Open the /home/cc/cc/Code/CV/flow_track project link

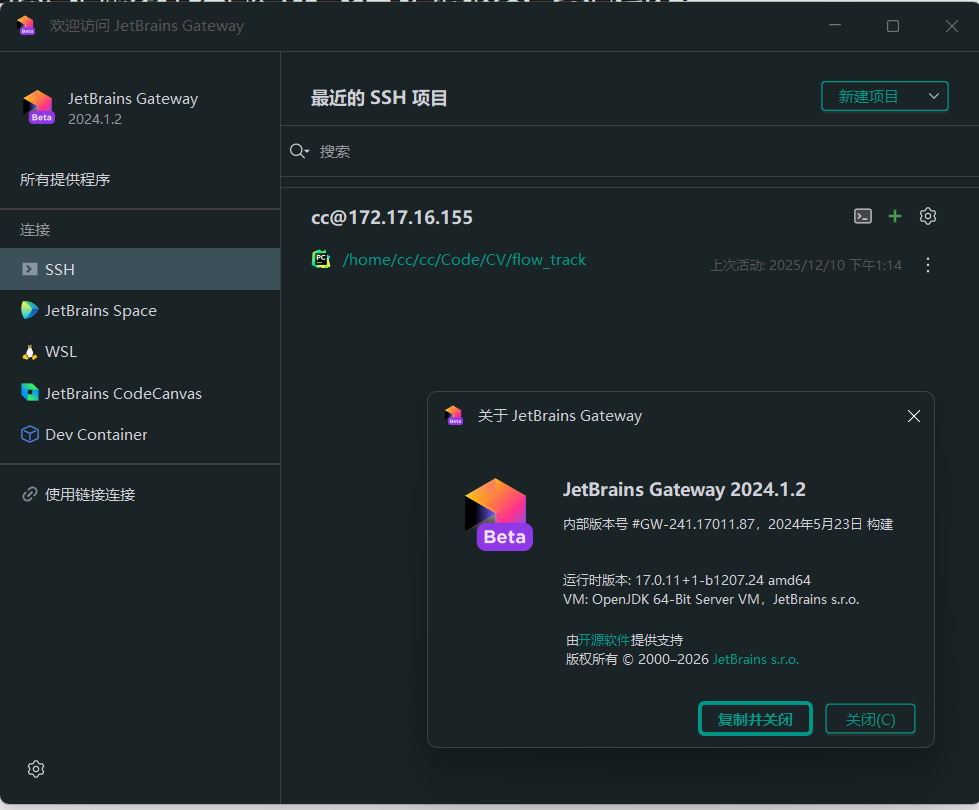coord(464,260)
